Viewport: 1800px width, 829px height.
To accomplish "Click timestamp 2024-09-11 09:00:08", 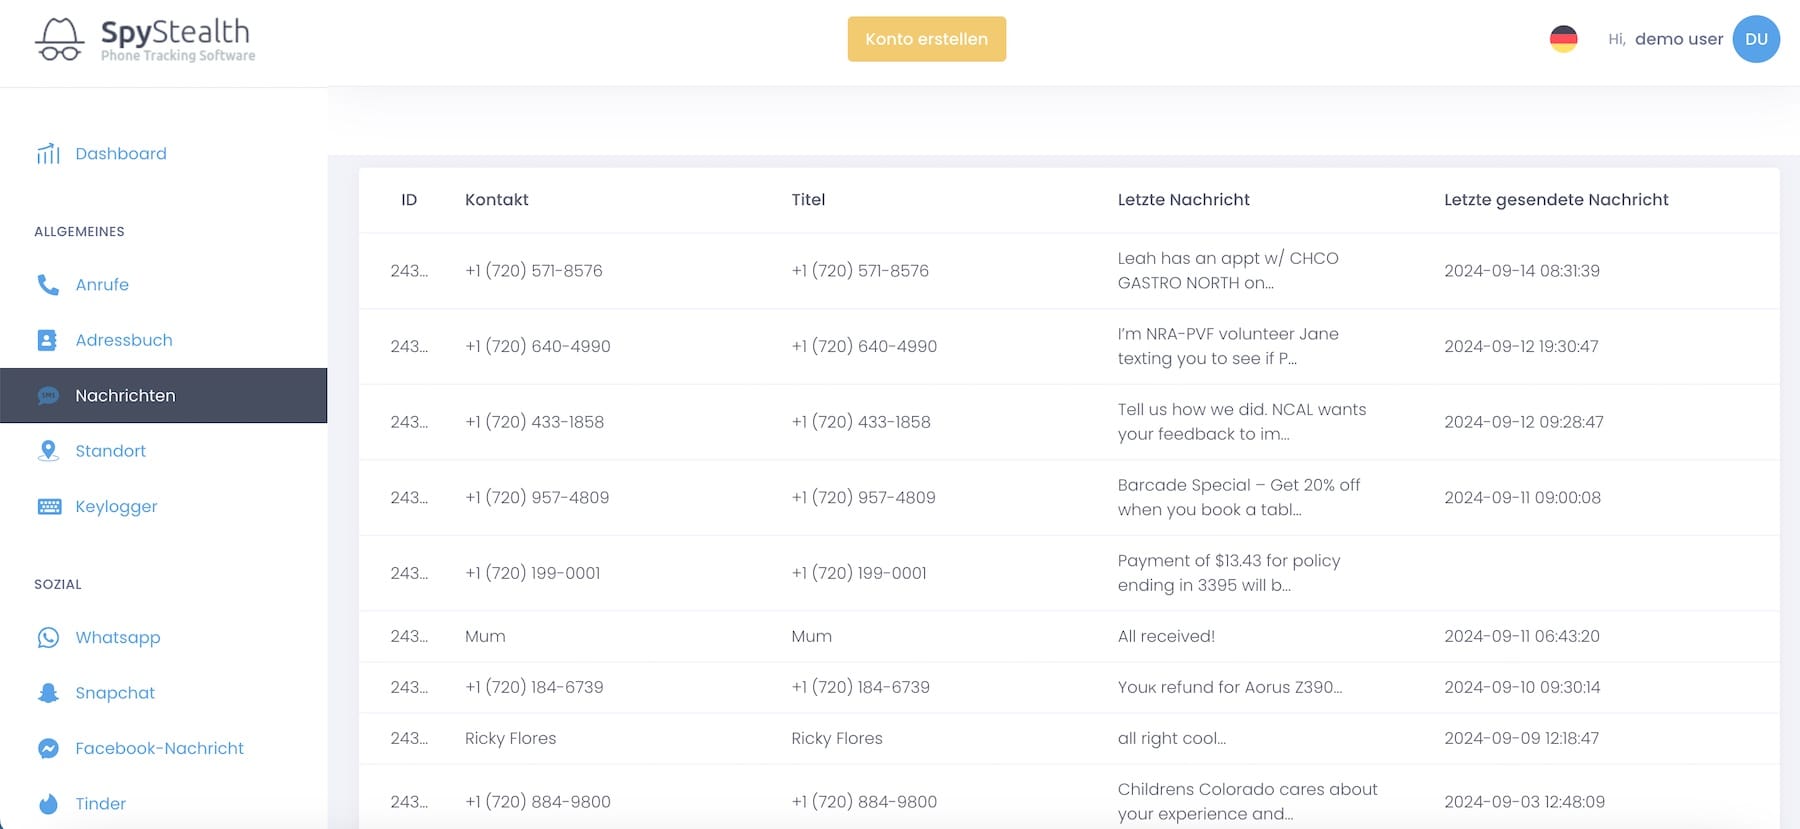I will (1522, 497).
